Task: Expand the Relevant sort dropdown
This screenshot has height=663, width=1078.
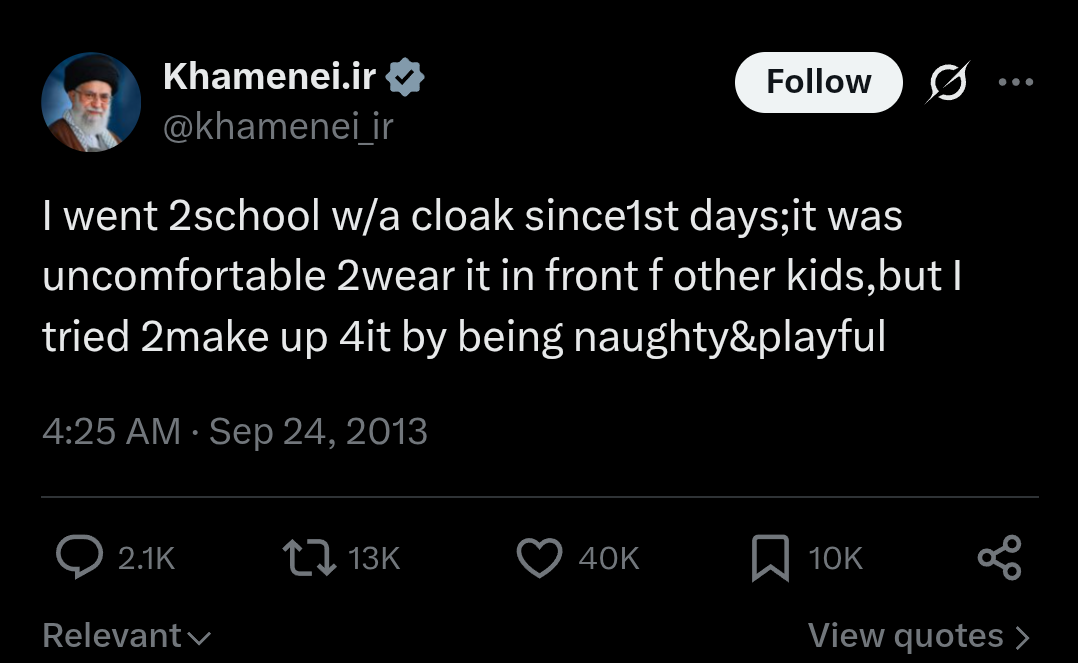Action: click(126, 635)
